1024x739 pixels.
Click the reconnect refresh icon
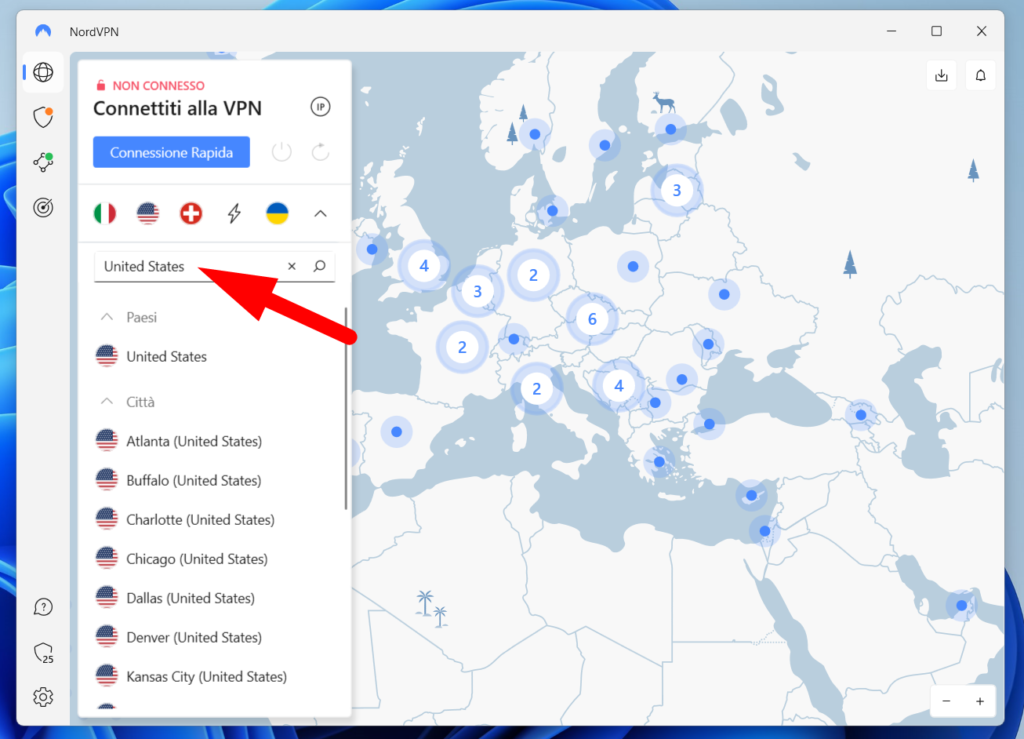coord(320,152)
